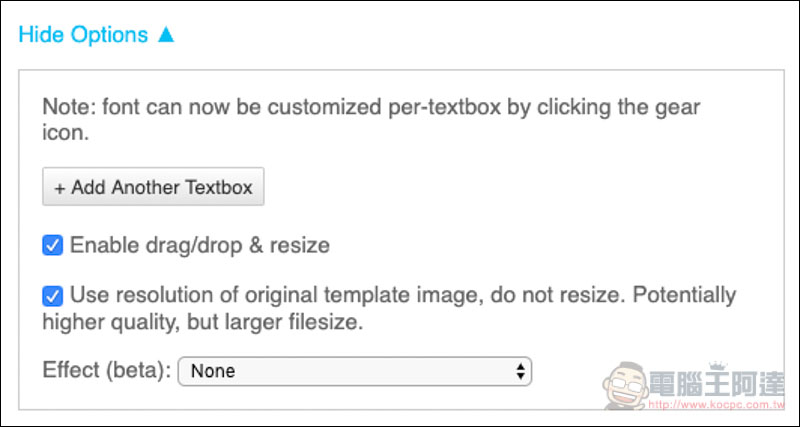Open the Effect (beta) dropdown showing None
800x427 pixels.
(x=355, y=371)
